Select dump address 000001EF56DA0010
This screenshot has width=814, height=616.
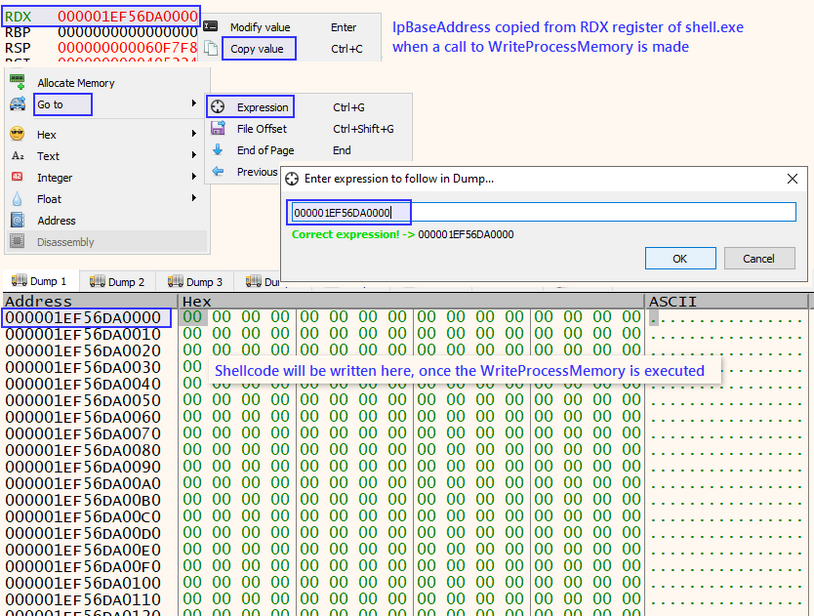point(83,334)
